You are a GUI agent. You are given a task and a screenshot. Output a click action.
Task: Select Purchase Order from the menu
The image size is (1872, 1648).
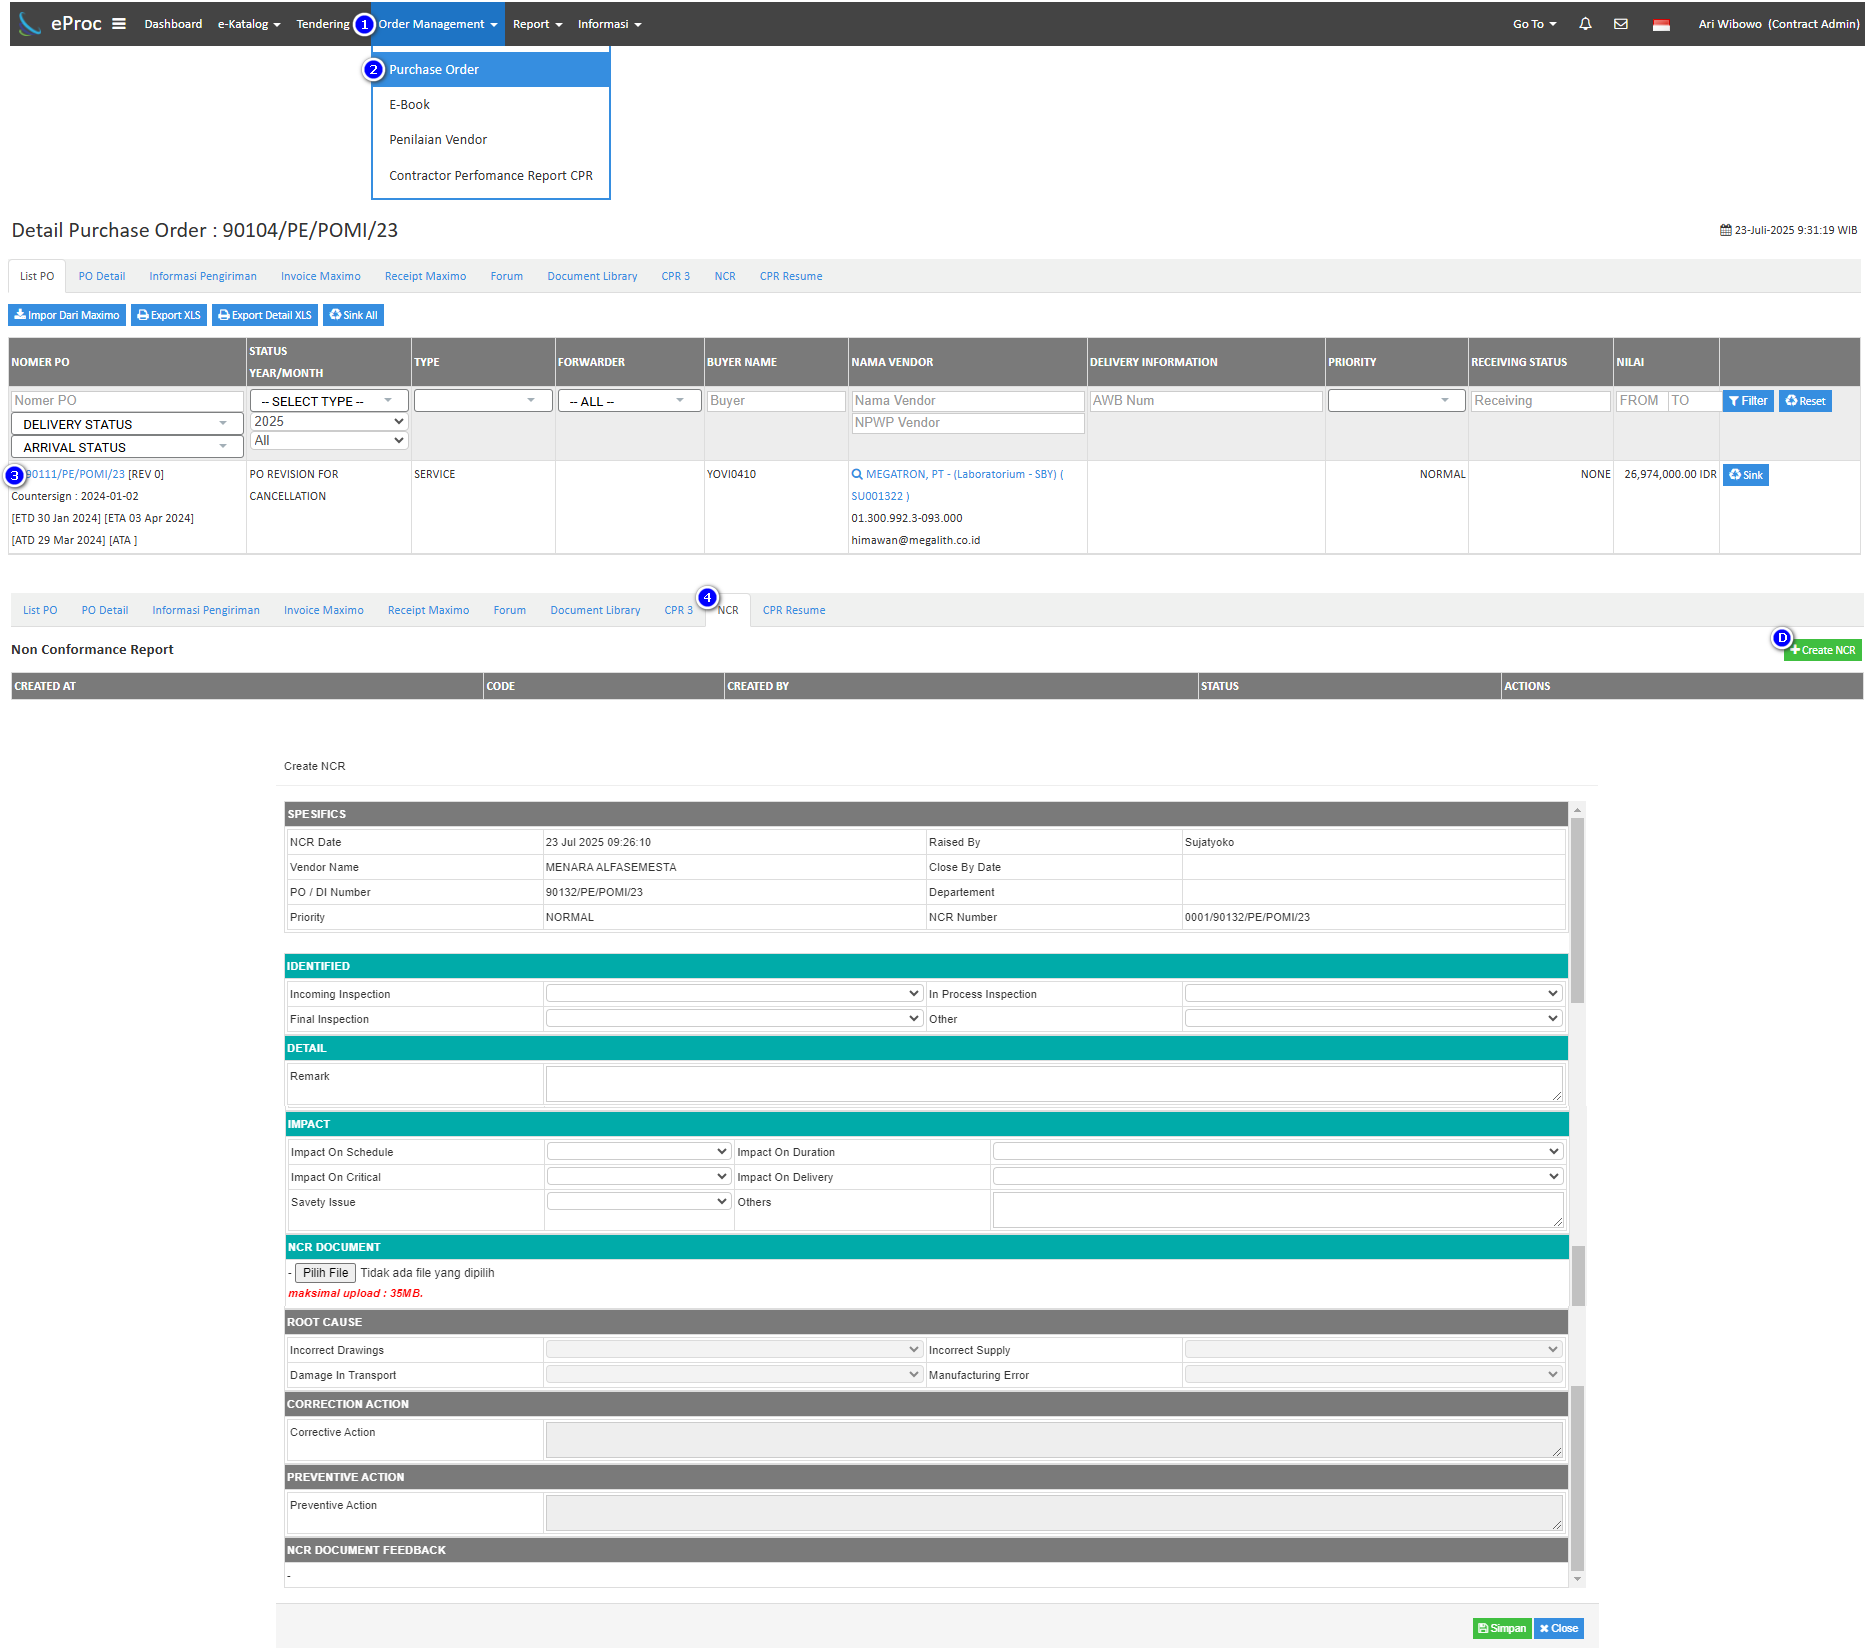pyautogui.click(x=434, y=70)
